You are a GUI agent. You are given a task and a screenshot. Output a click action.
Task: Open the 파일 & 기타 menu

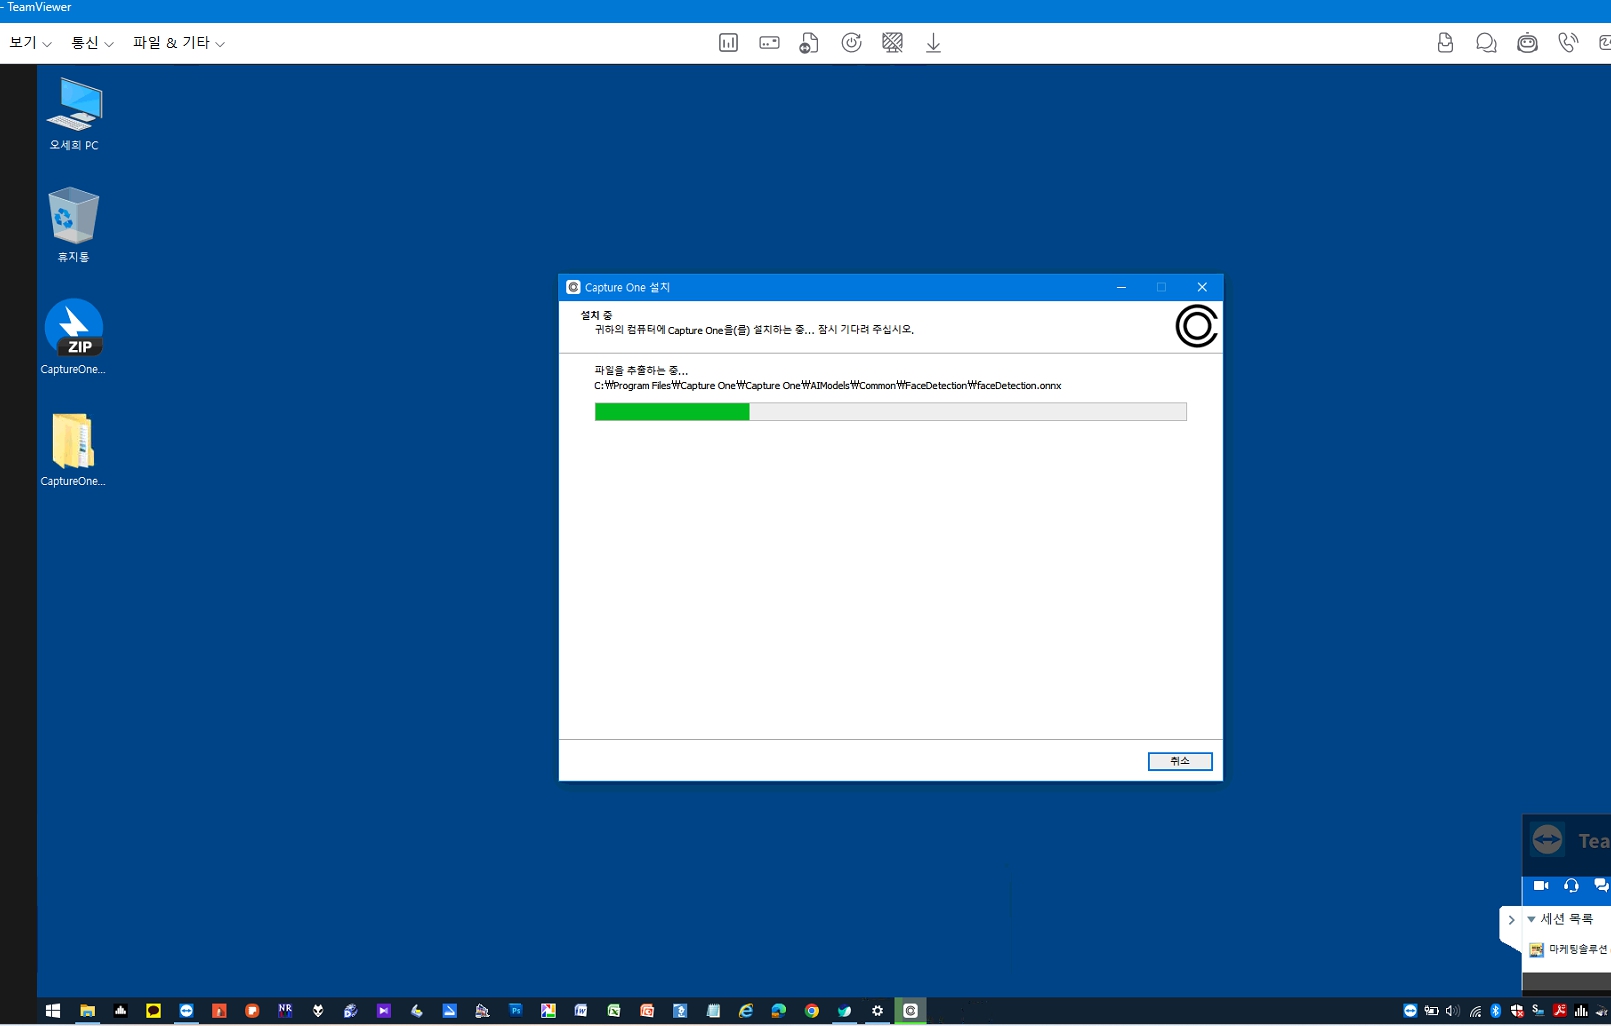click(x=178, y=43)
